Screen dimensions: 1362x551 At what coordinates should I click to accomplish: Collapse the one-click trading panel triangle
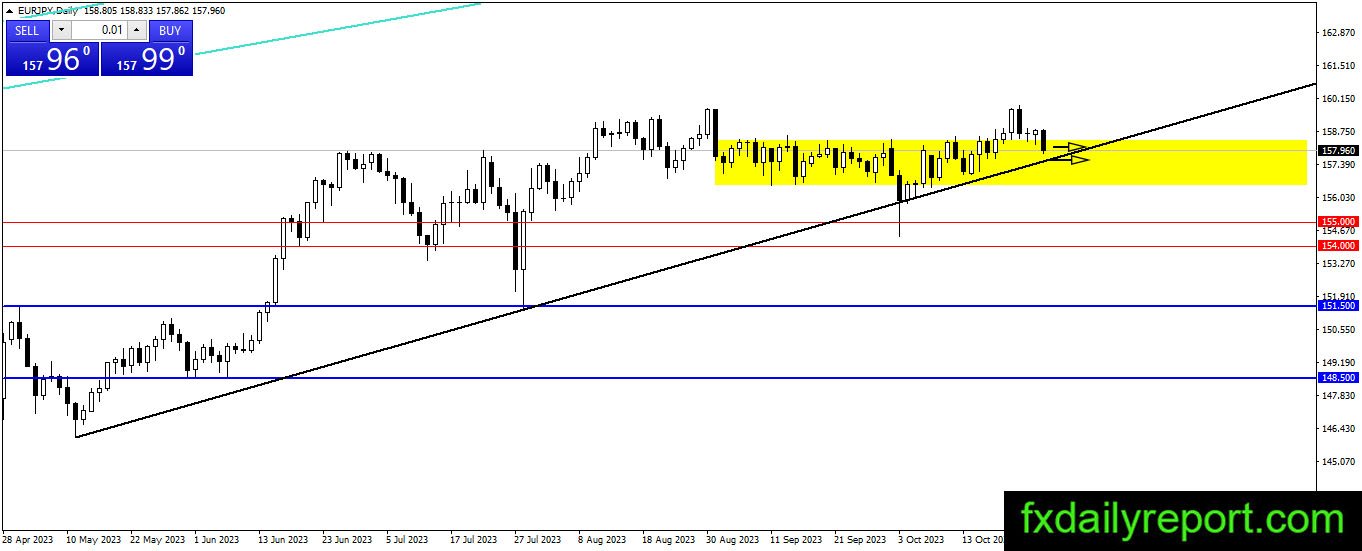[11, 13]
